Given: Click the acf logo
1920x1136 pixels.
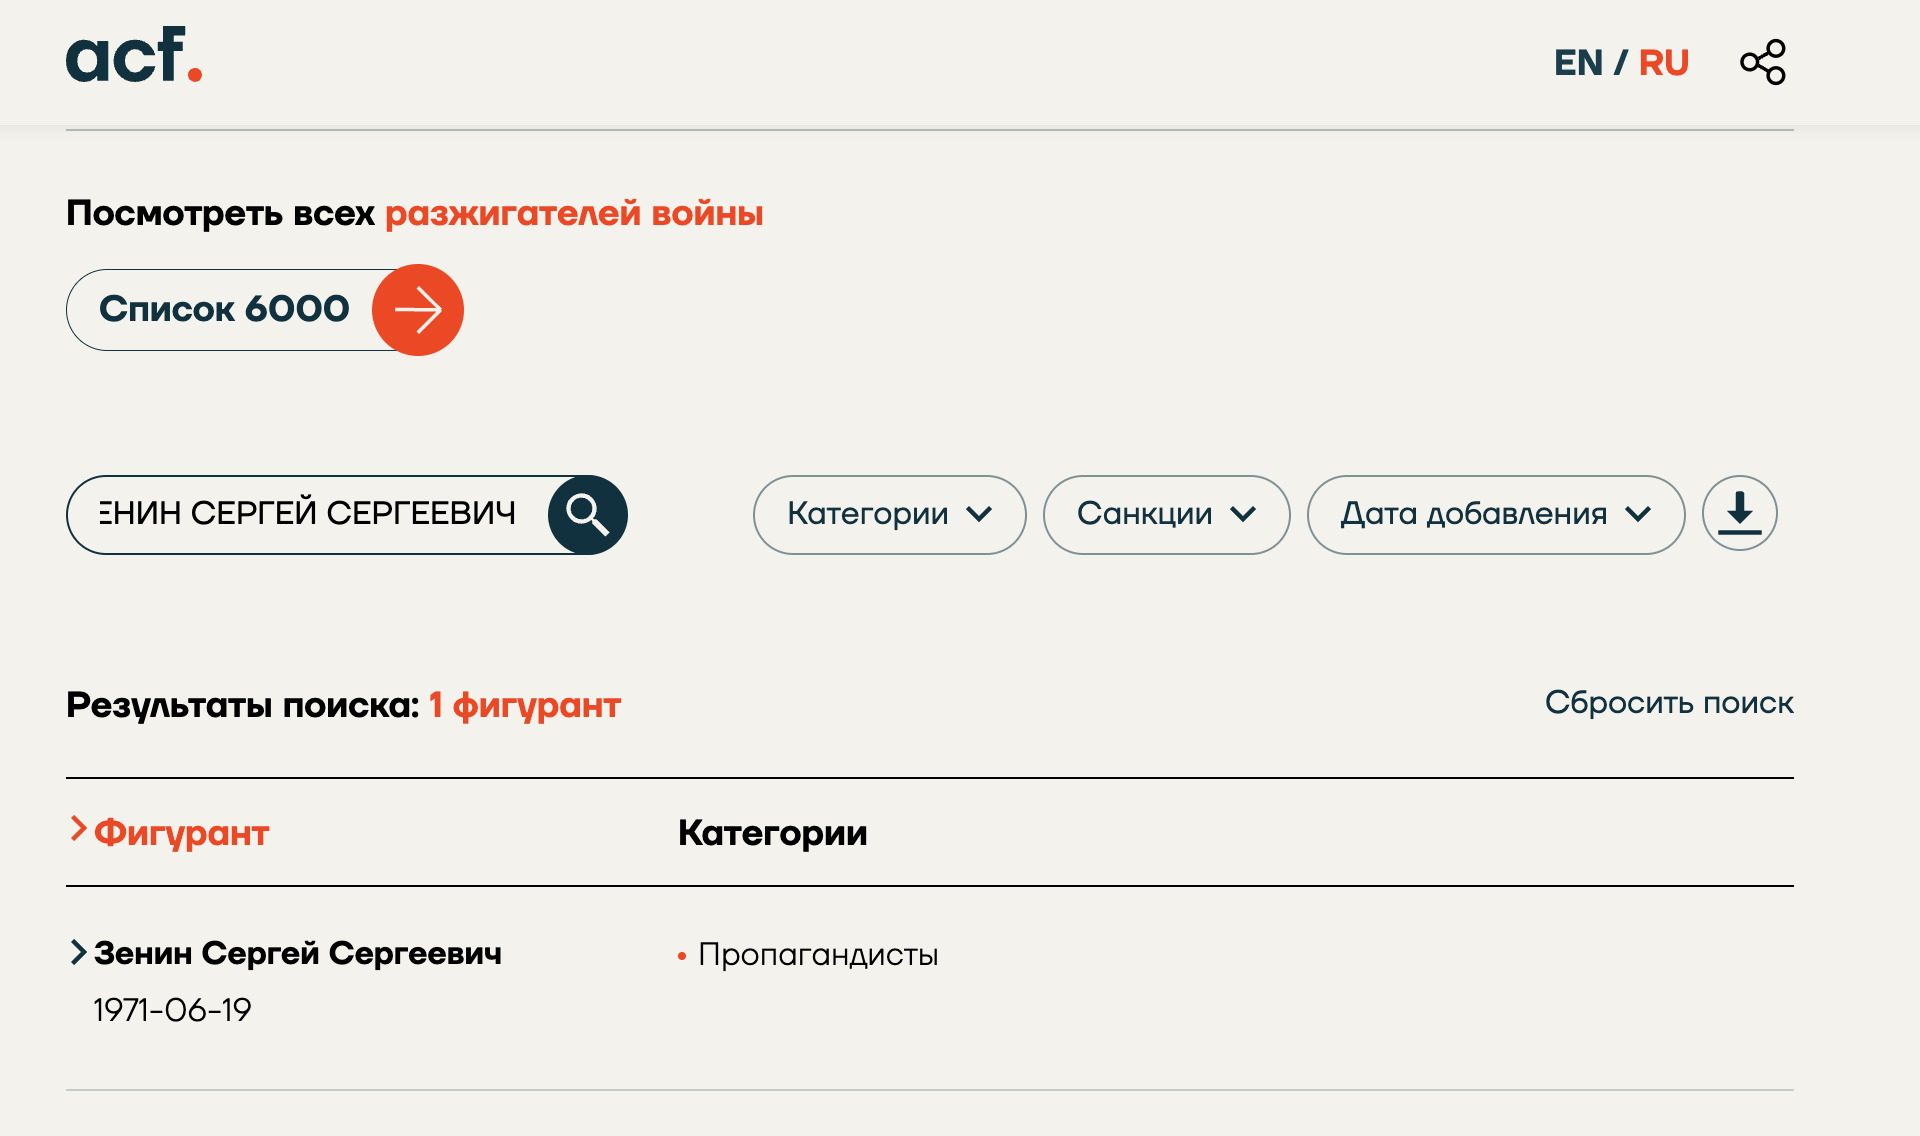Looking at the screenshot, I should pyautogui.click(x=133, y=56).
